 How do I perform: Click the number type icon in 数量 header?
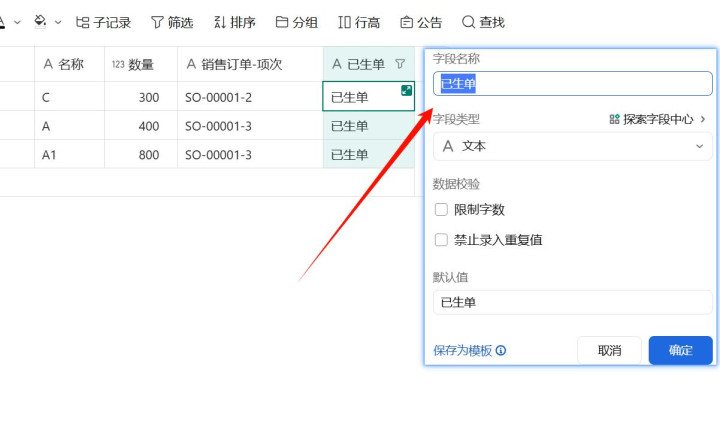click(118, 64)
